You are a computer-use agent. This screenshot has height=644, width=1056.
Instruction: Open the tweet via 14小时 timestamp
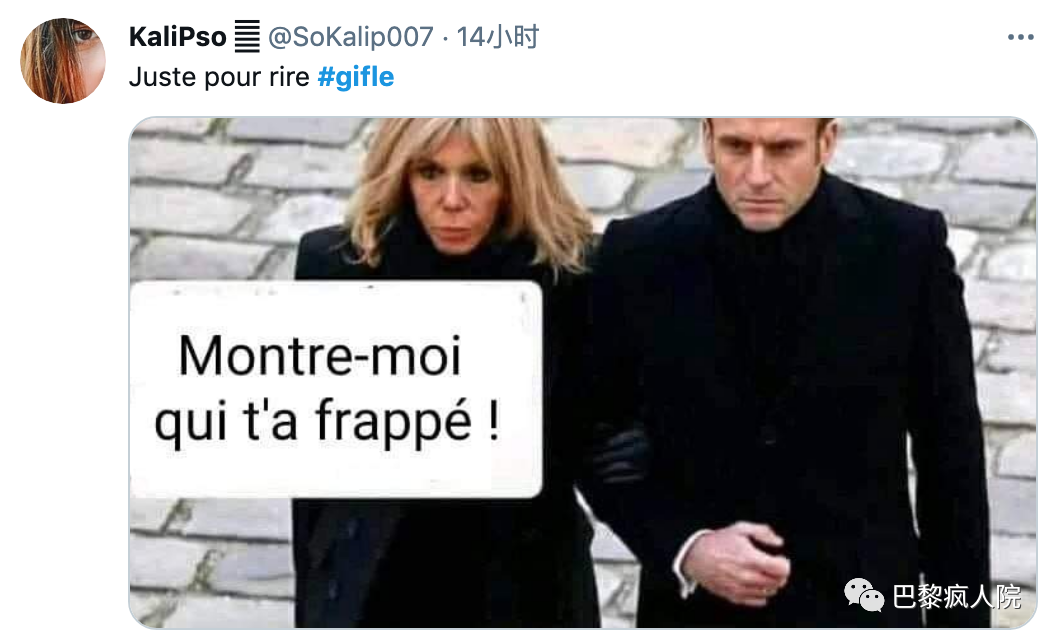(498, 37)
